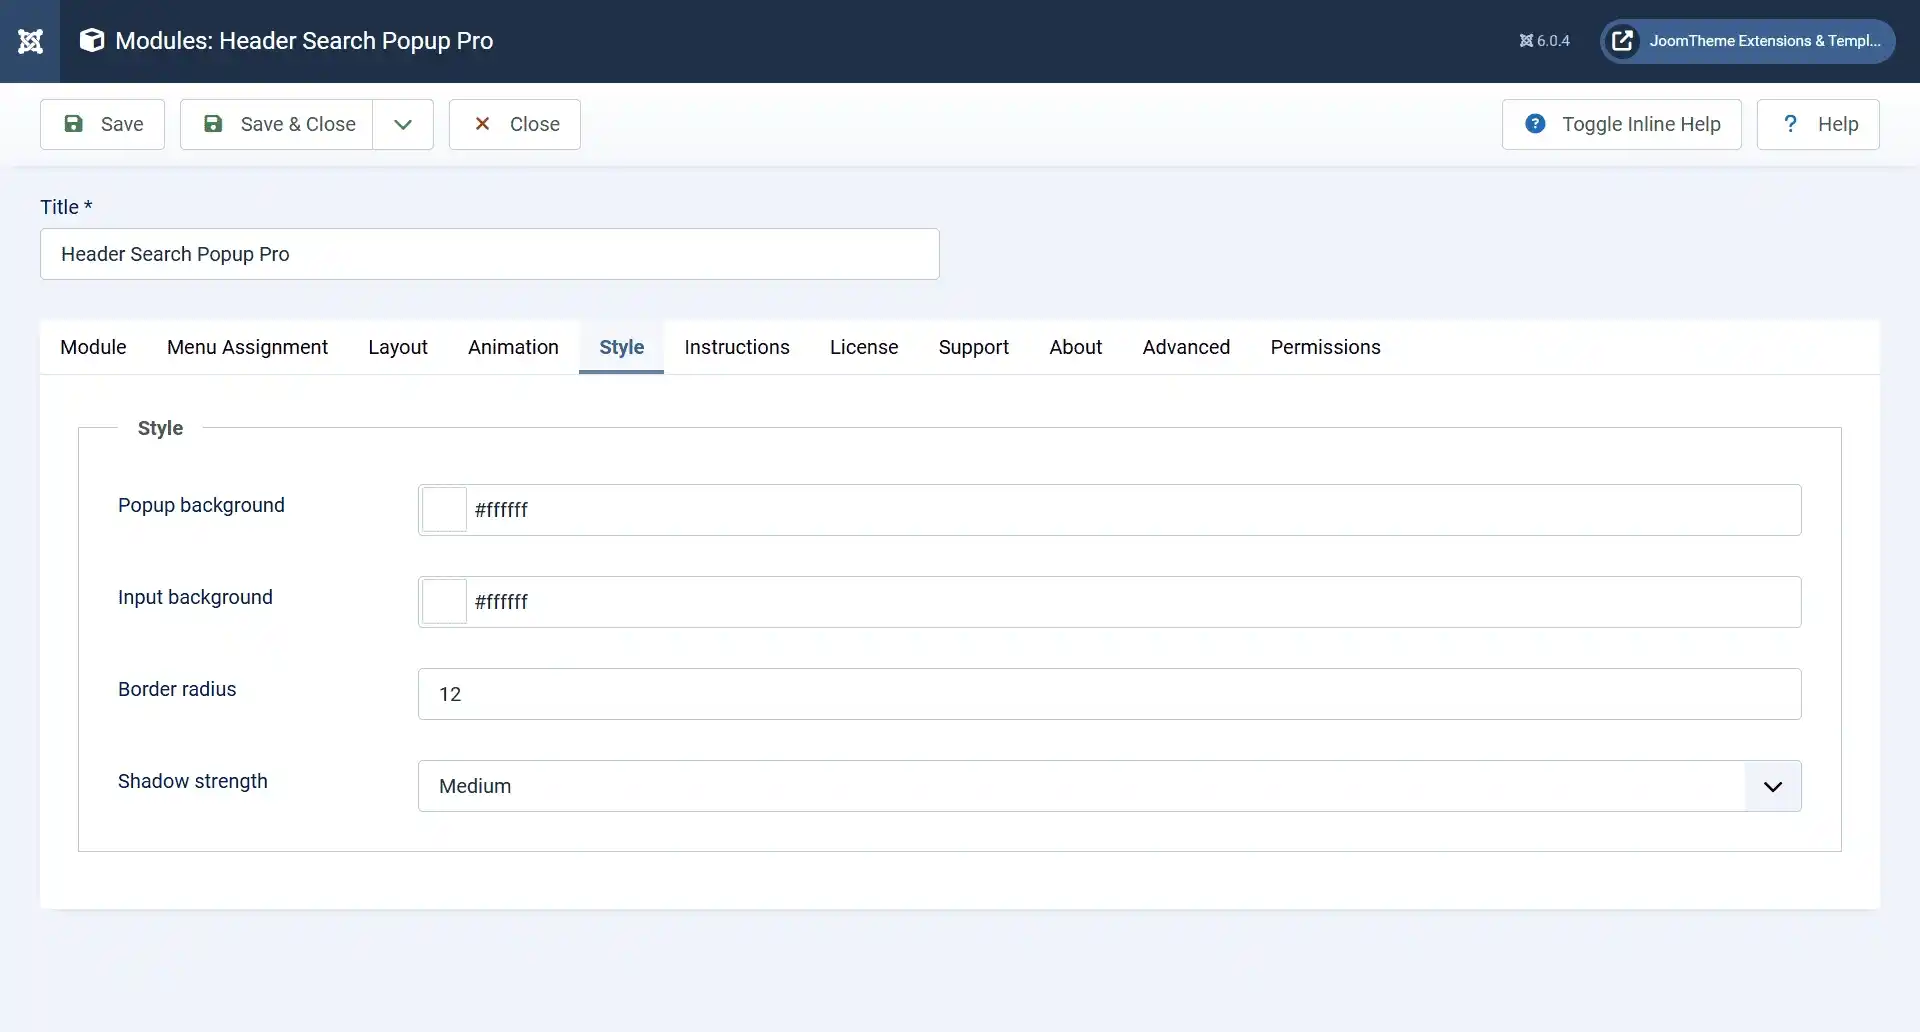Click the module cube icon in header

click(x=92, y=41)
